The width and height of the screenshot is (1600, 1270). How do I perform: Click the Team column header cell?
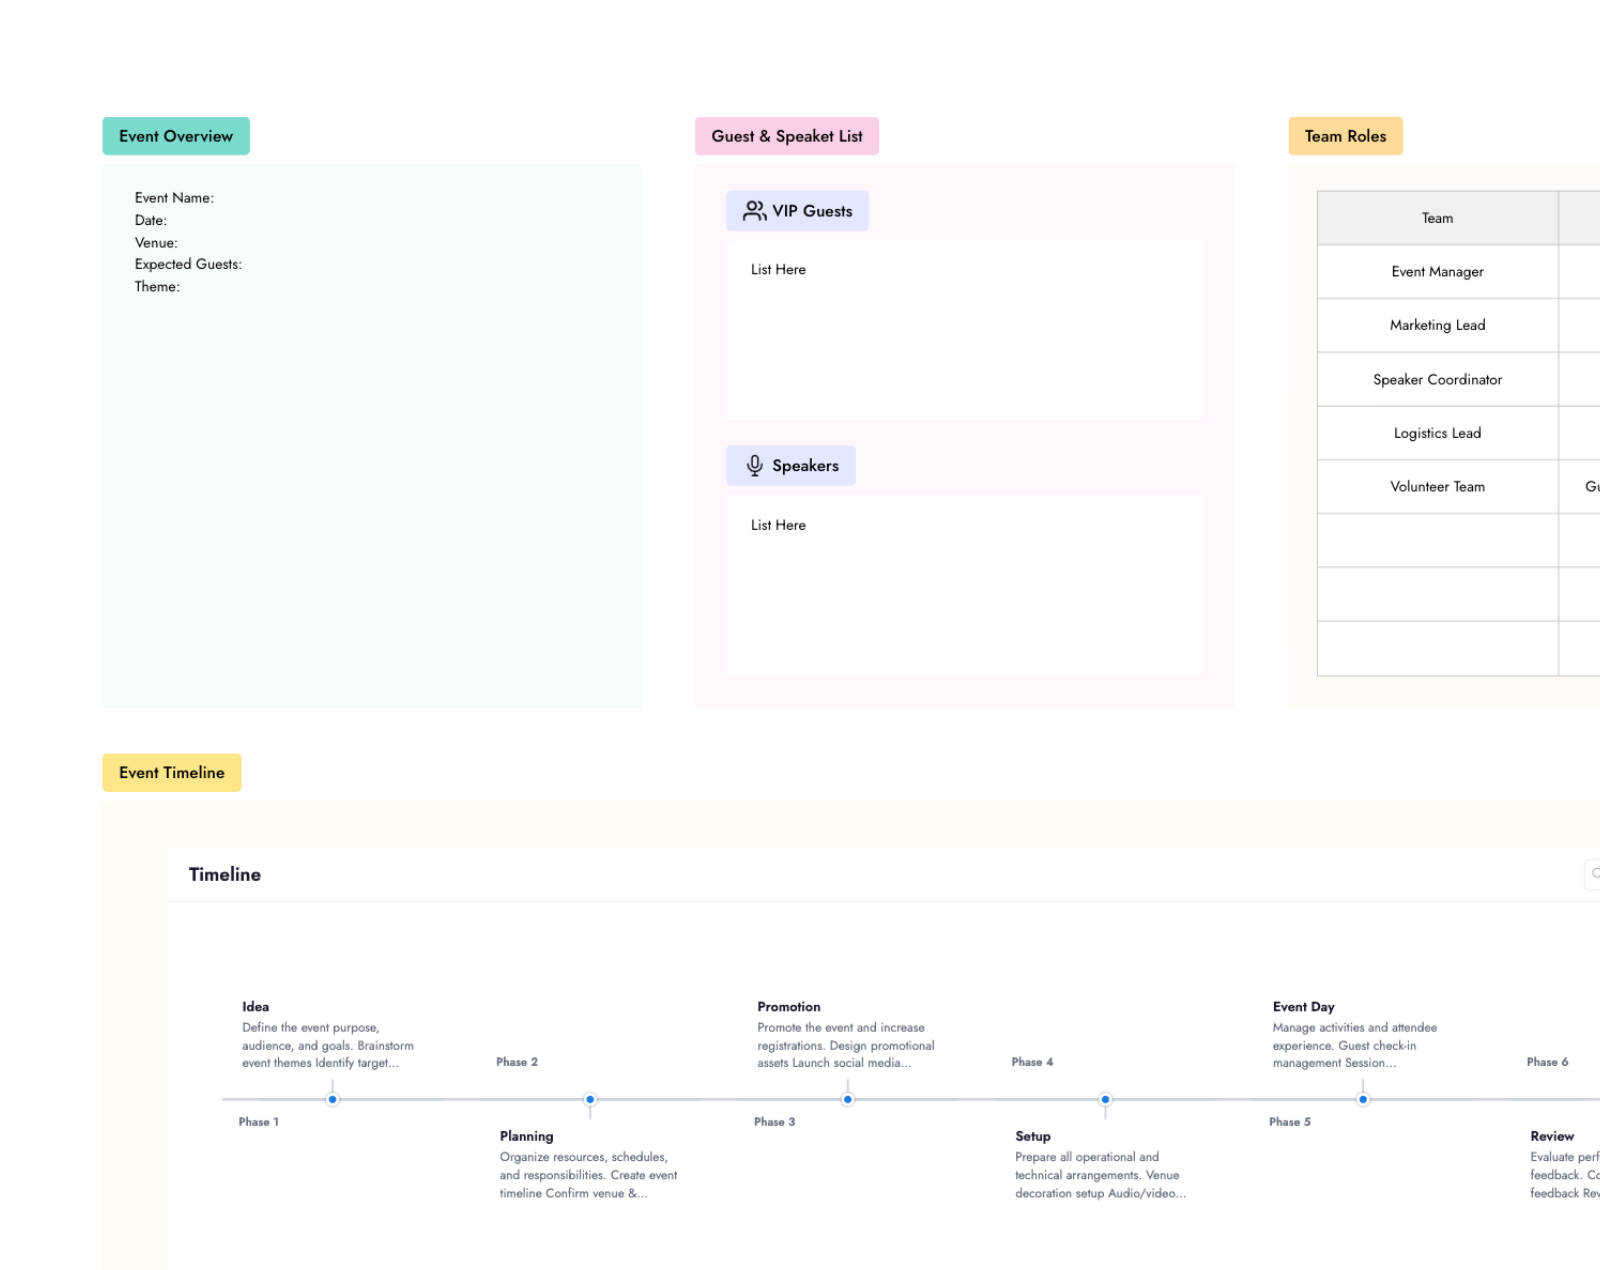(1437, 218)
